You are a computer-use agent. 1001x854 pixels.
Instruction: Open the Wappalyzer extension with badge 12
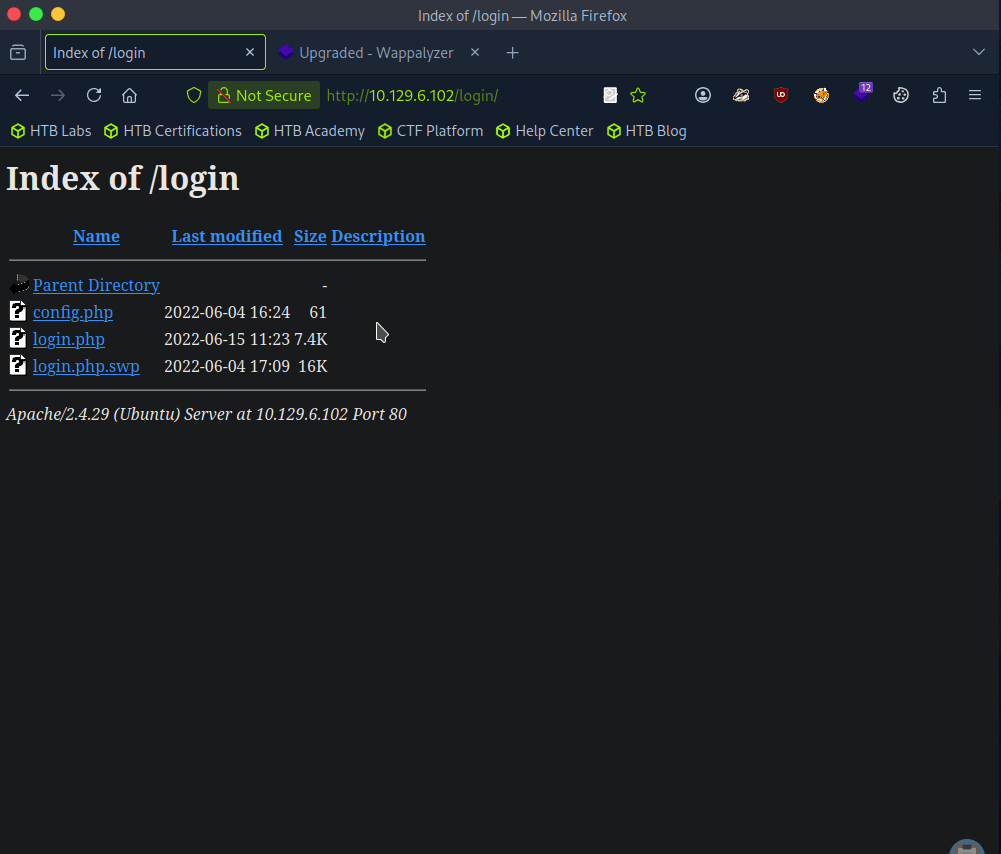click(861, 95)
